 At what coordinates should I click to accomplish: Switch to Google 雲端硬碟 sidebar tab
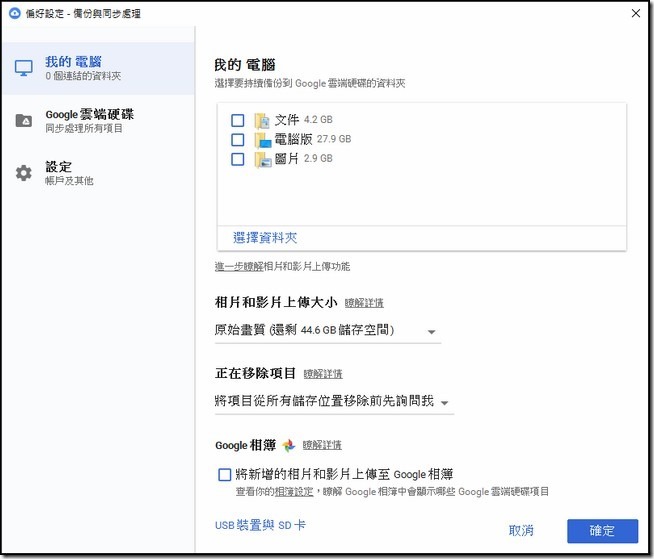point(98,121)
